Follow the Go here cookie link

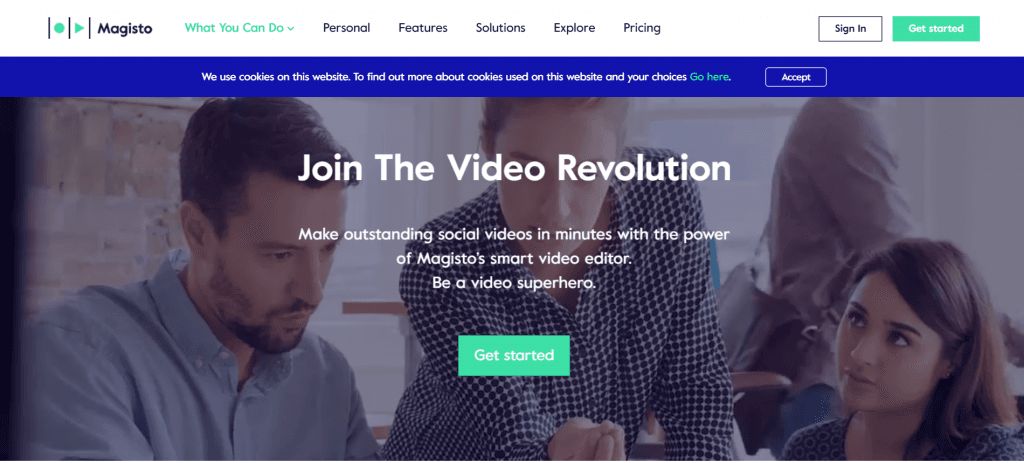click(709, 77)
